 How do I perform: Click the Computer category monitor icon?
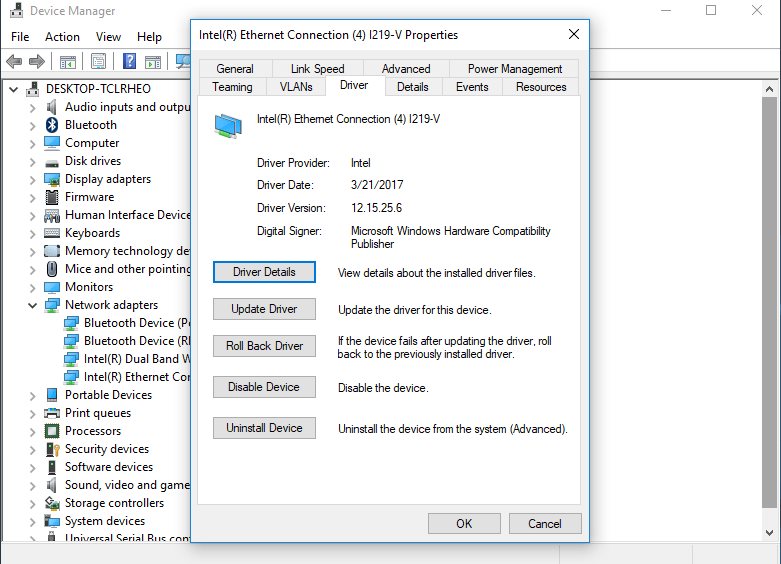(x=52, y=143)
